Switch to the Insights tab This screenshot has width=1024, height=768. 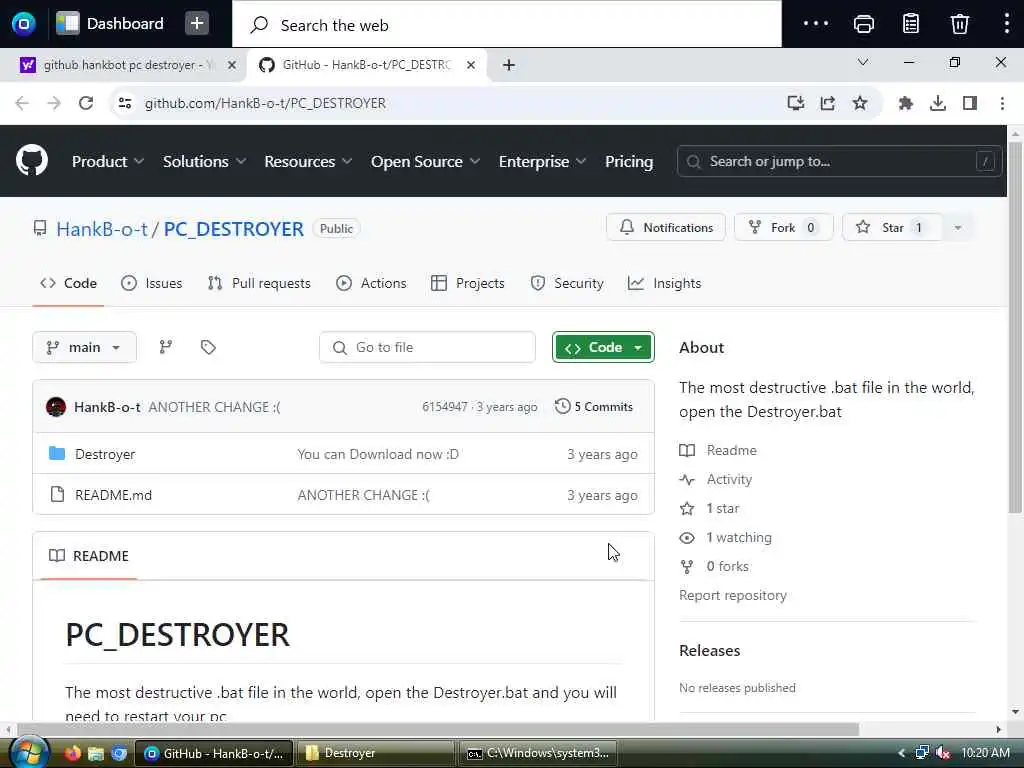tap(664, 283)
